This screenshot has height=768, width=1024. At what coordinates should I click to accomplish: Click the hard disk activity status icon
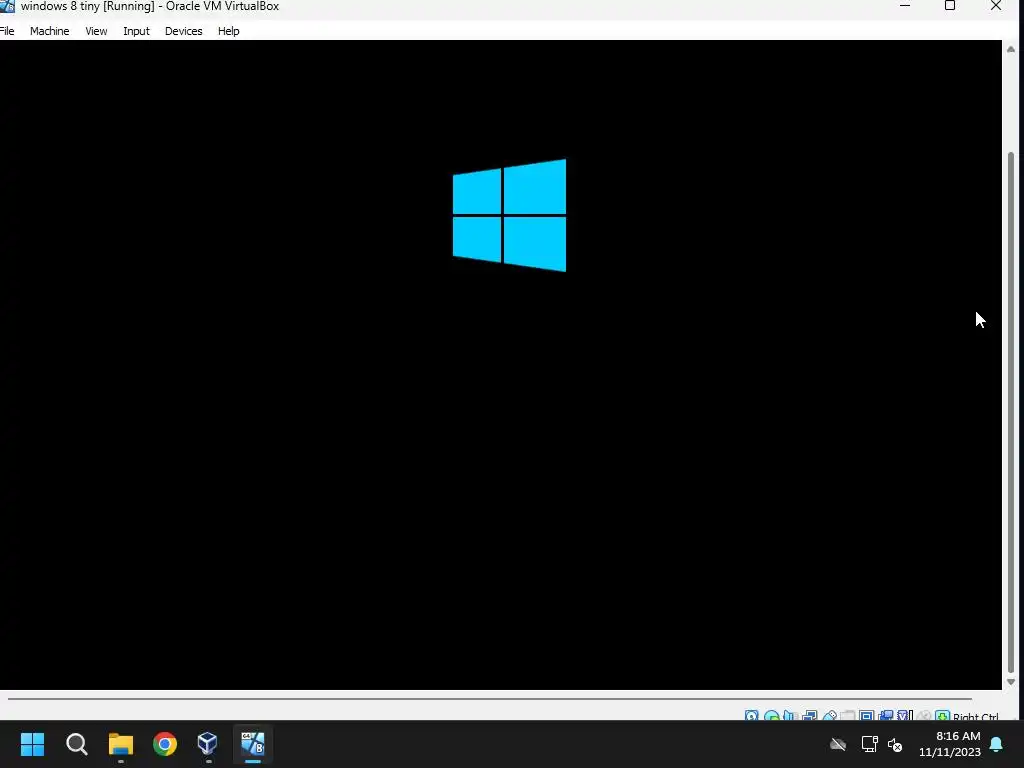coord(752,715)
